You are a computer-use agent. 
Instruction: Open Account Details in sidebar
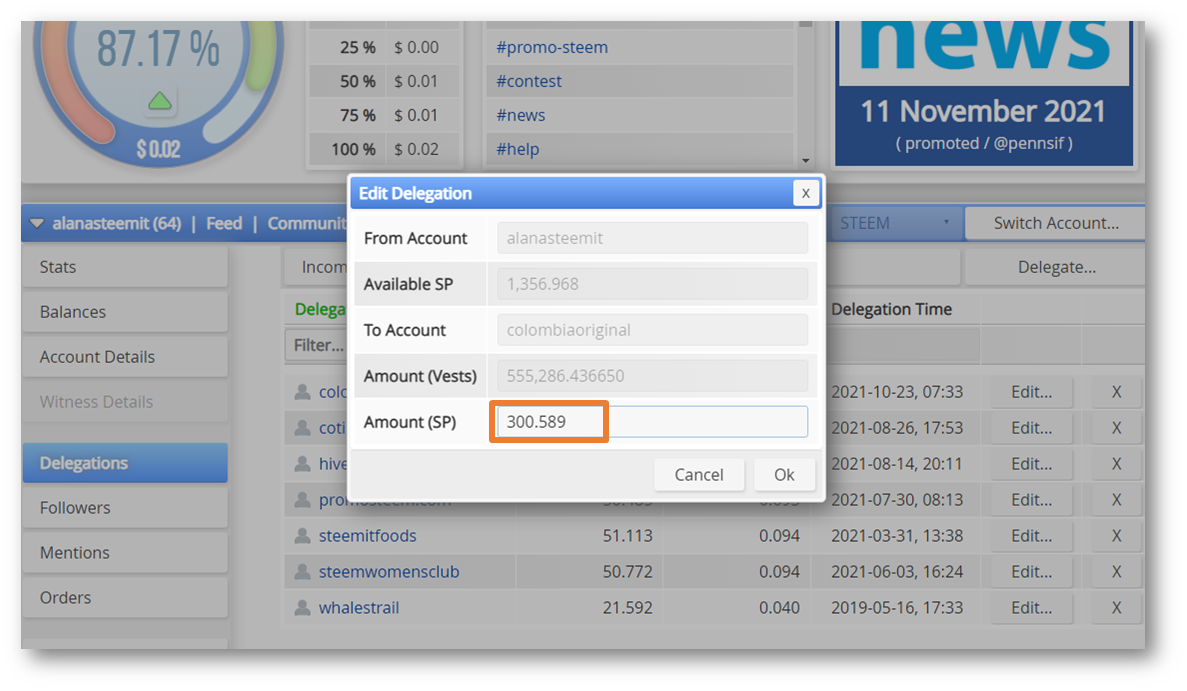pyautogui.click(x=125, y=356)
